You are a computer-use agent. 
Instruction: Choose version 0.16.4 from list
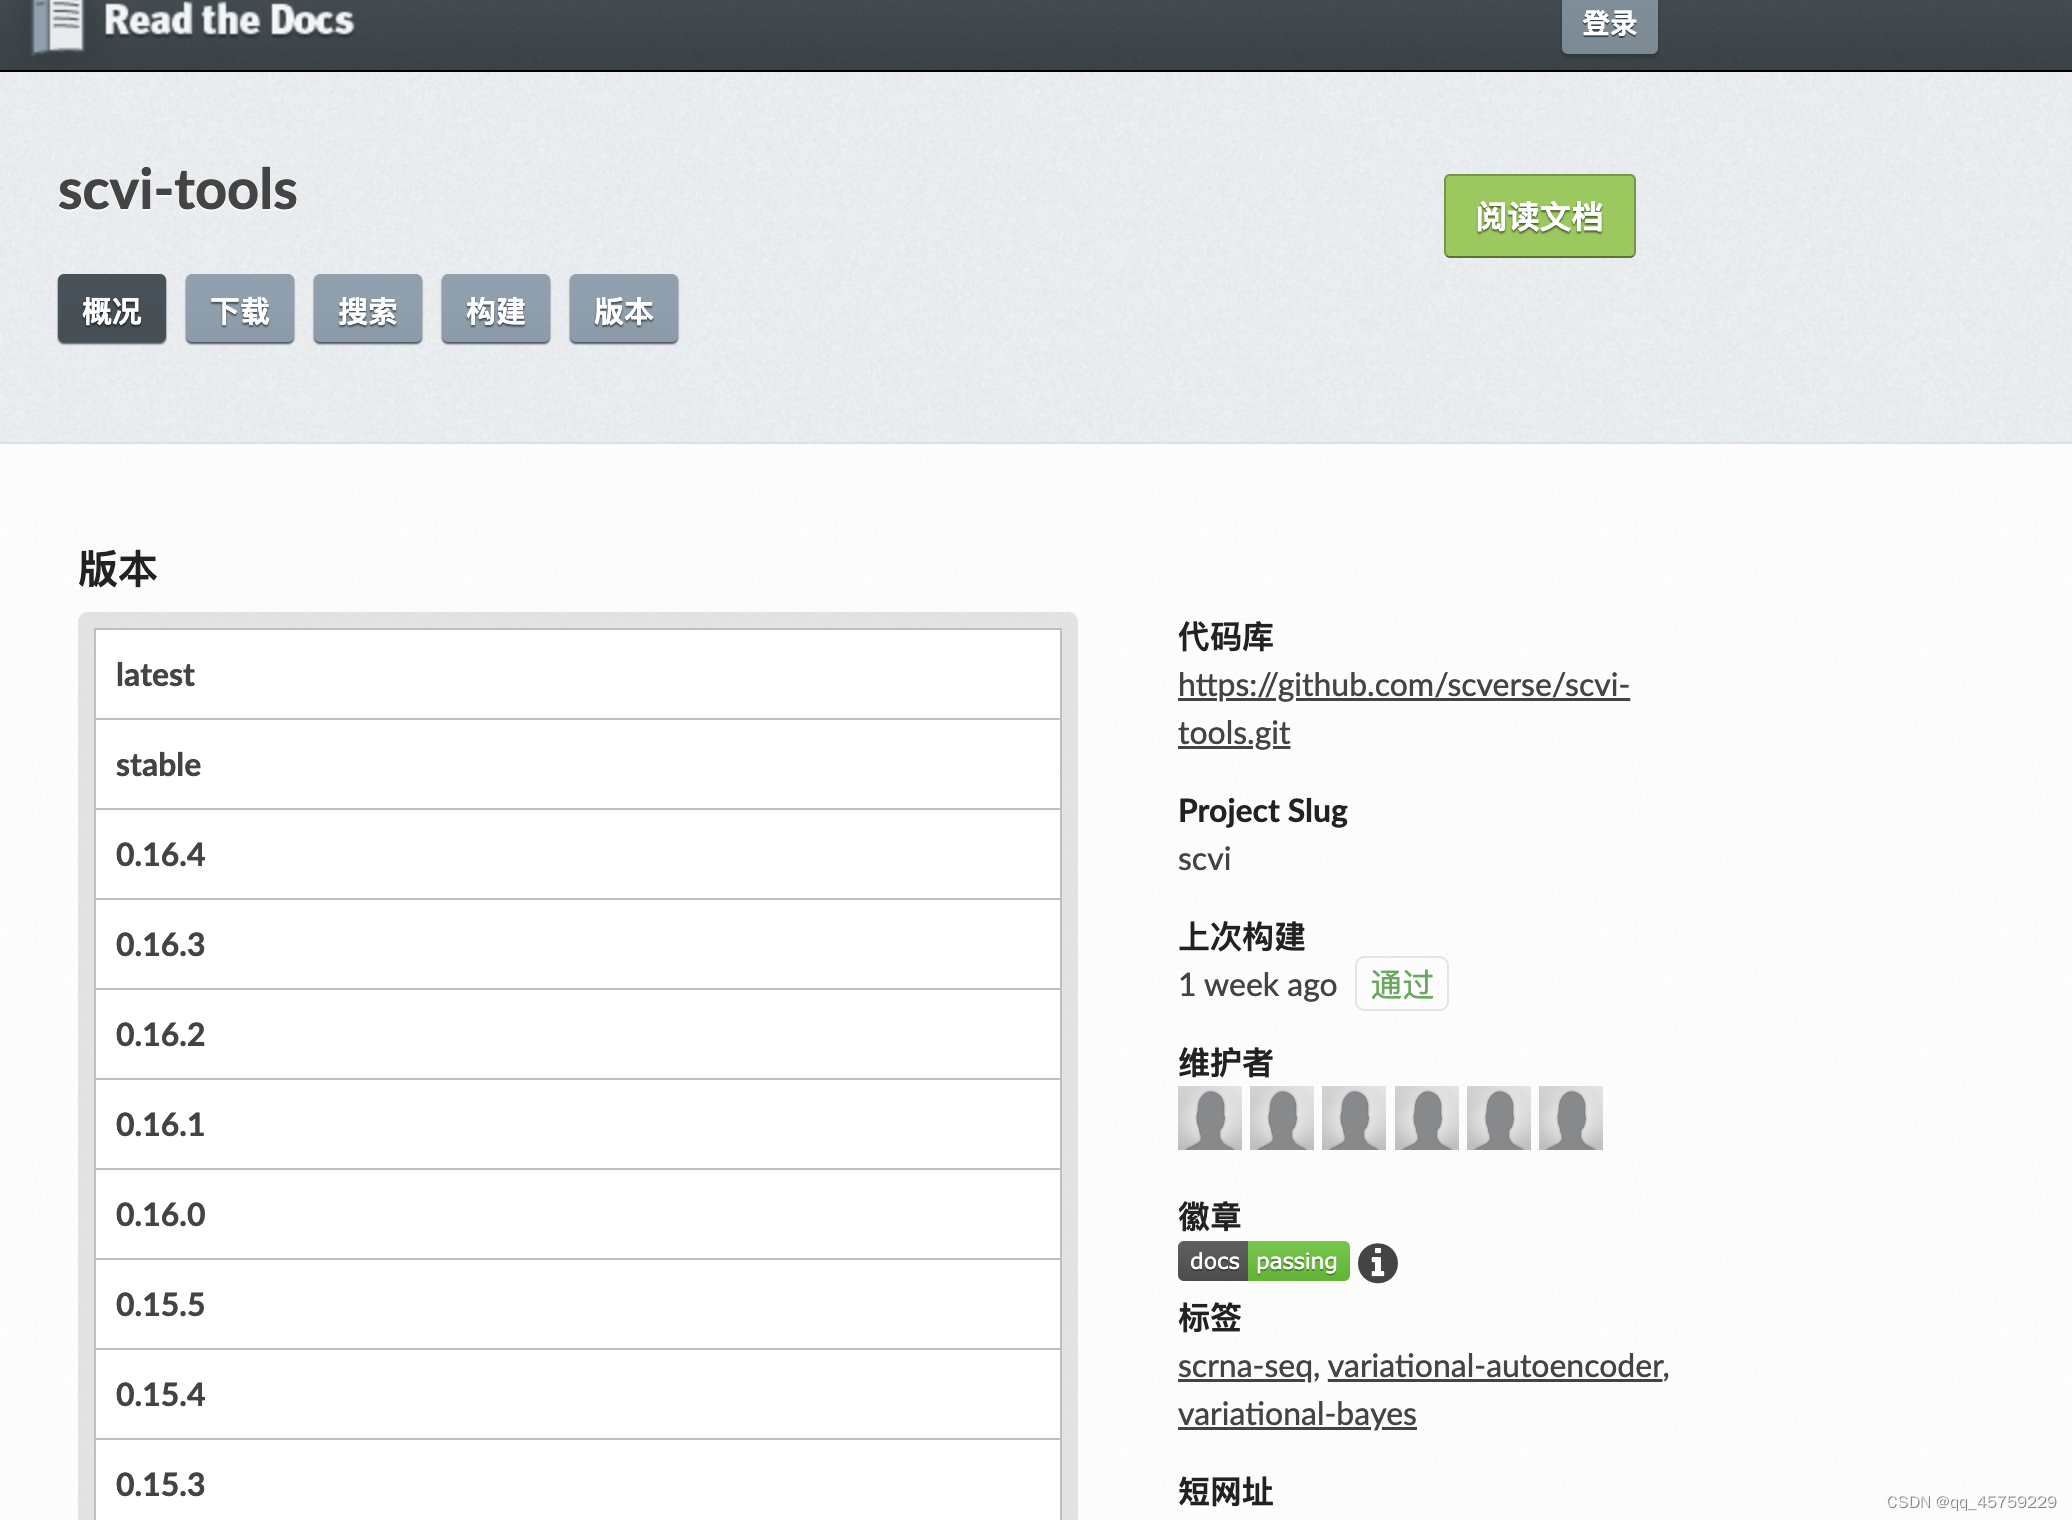[160, 855]
